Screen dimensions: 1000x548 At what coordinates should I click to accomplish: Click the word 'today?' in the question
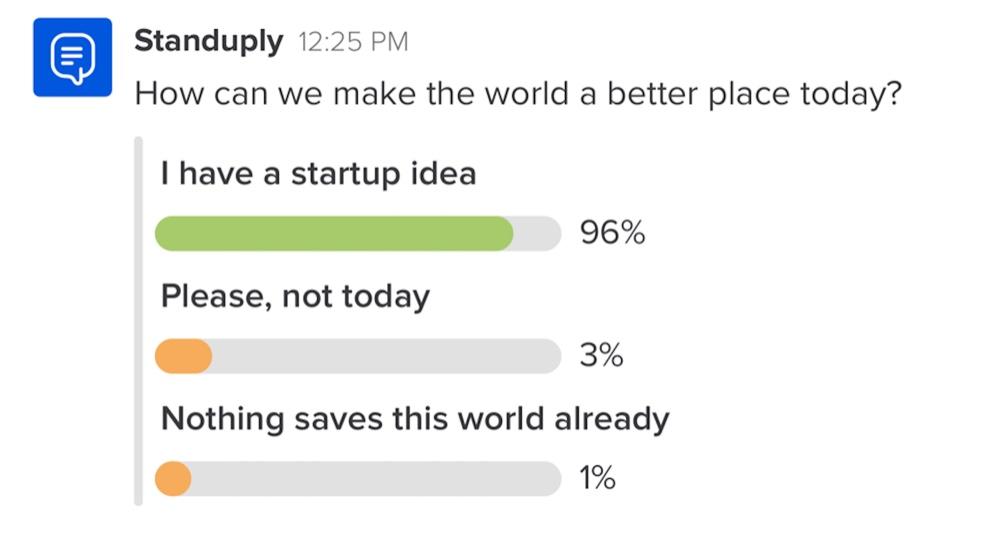point(851,94)
